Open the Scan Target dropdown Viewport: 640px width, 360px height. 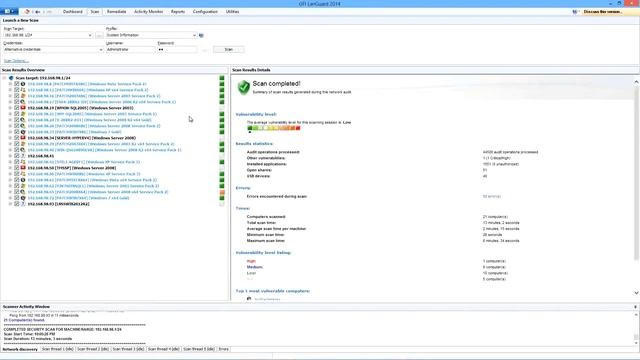click(90, 36)
